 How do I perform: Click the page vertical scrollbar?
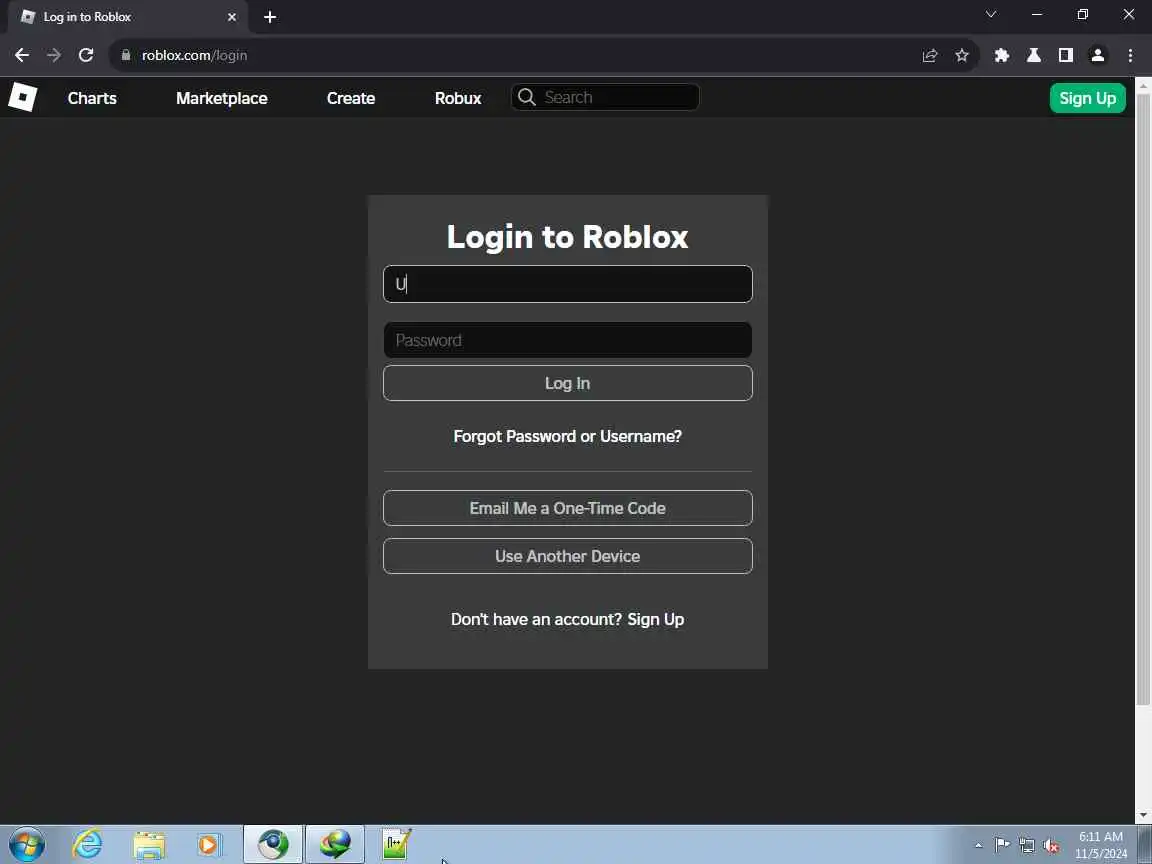click(x=1143, y=400)
